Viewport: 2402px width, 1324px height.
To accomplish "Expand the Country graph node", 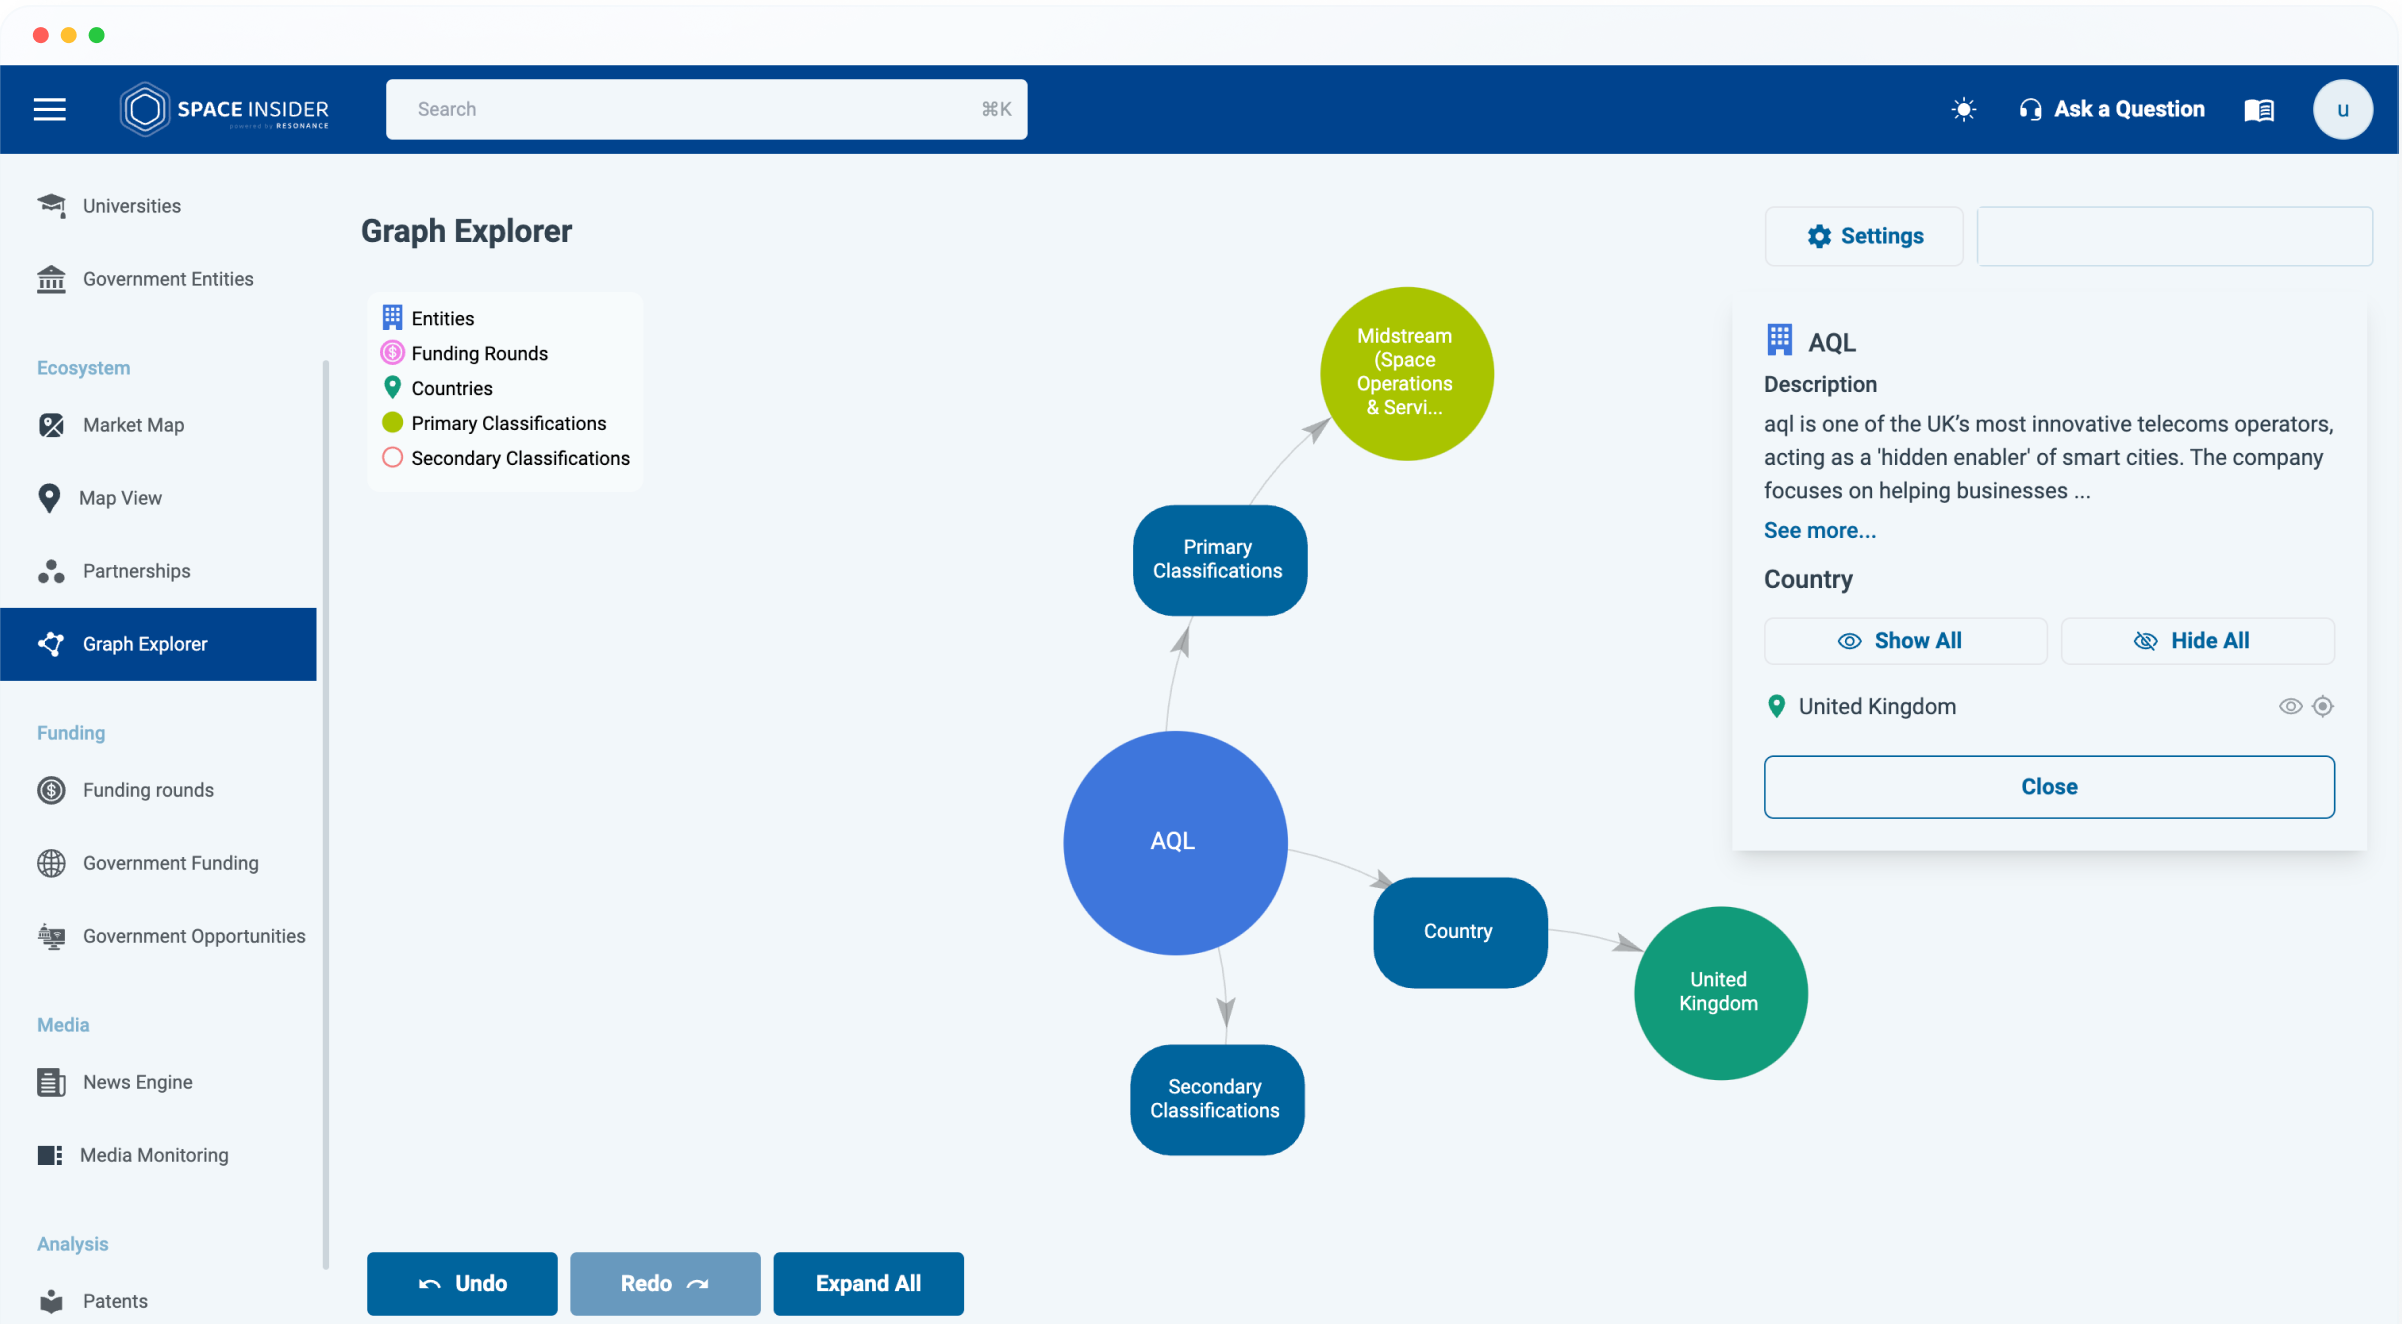I will pos(1460,932).
